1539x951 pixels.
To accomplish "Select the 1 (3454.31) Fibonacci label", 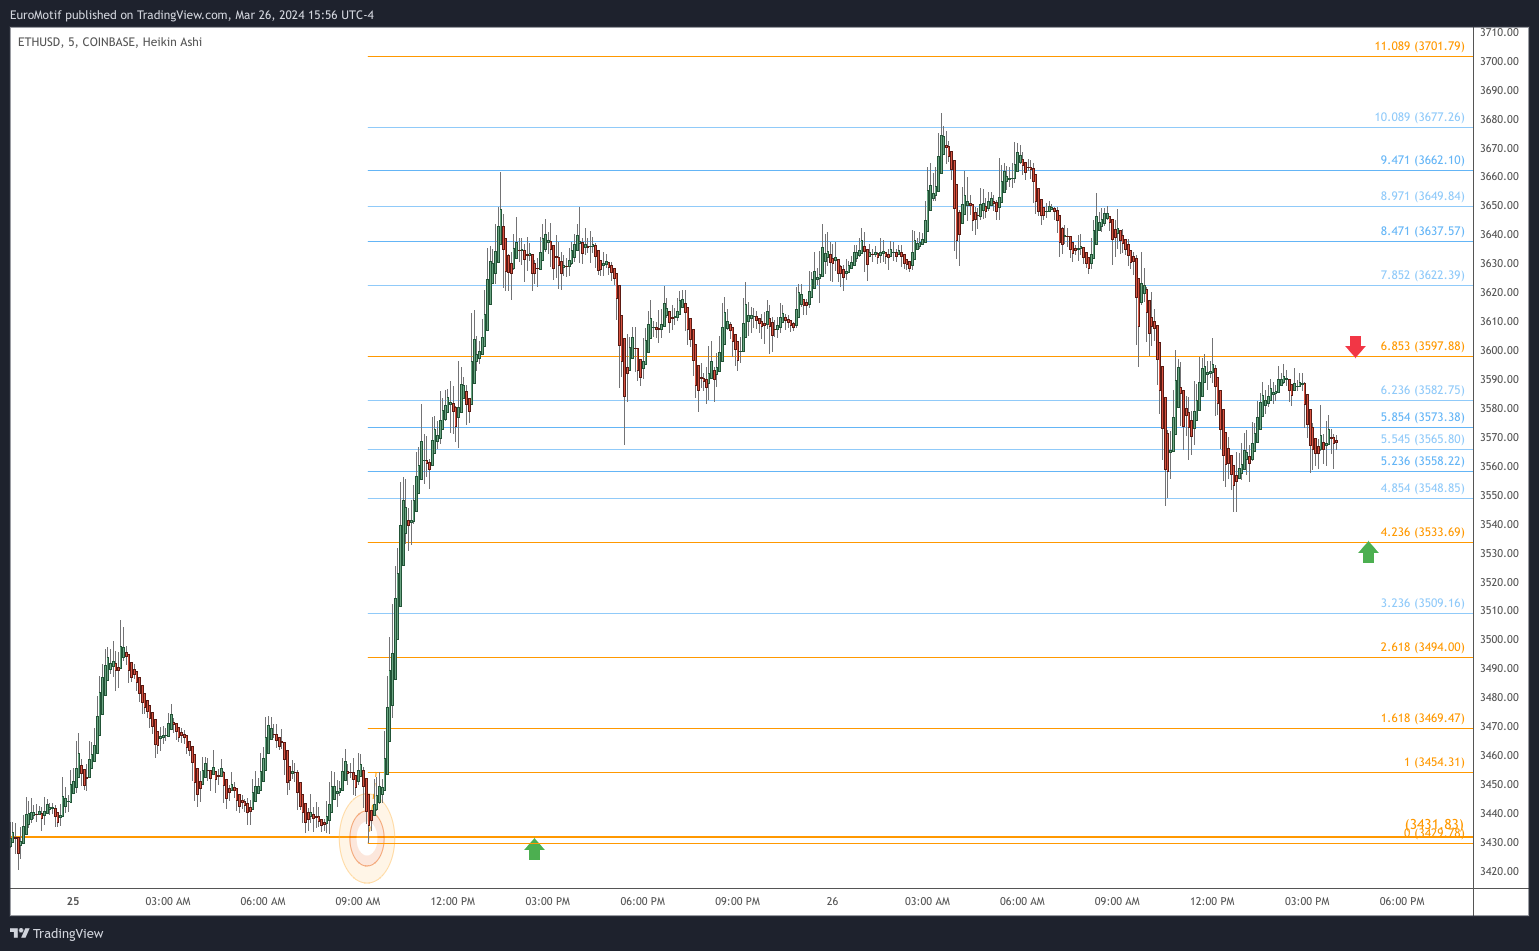I will coord(1434,762).
